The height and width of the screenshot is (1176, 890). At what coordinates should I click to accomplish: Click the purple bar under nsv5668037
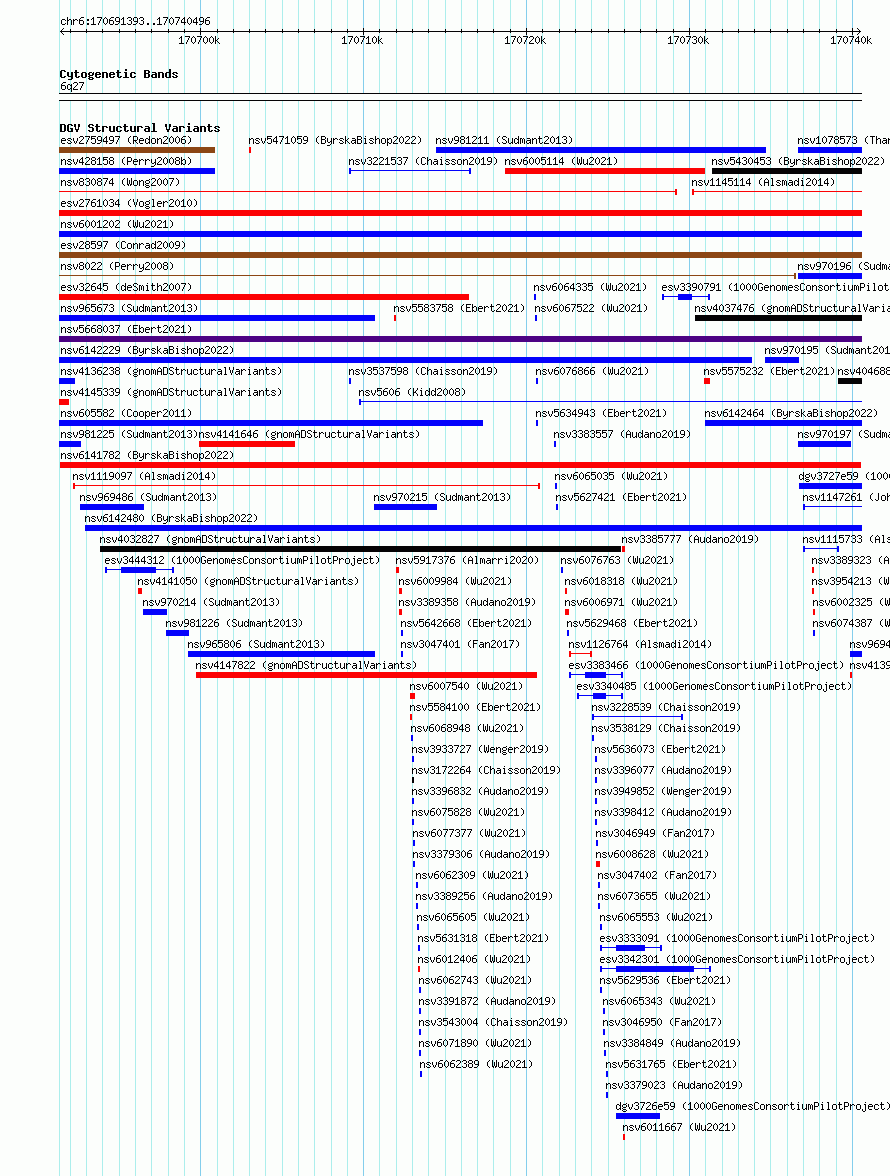pyautogui.click(x=460, y=339)
